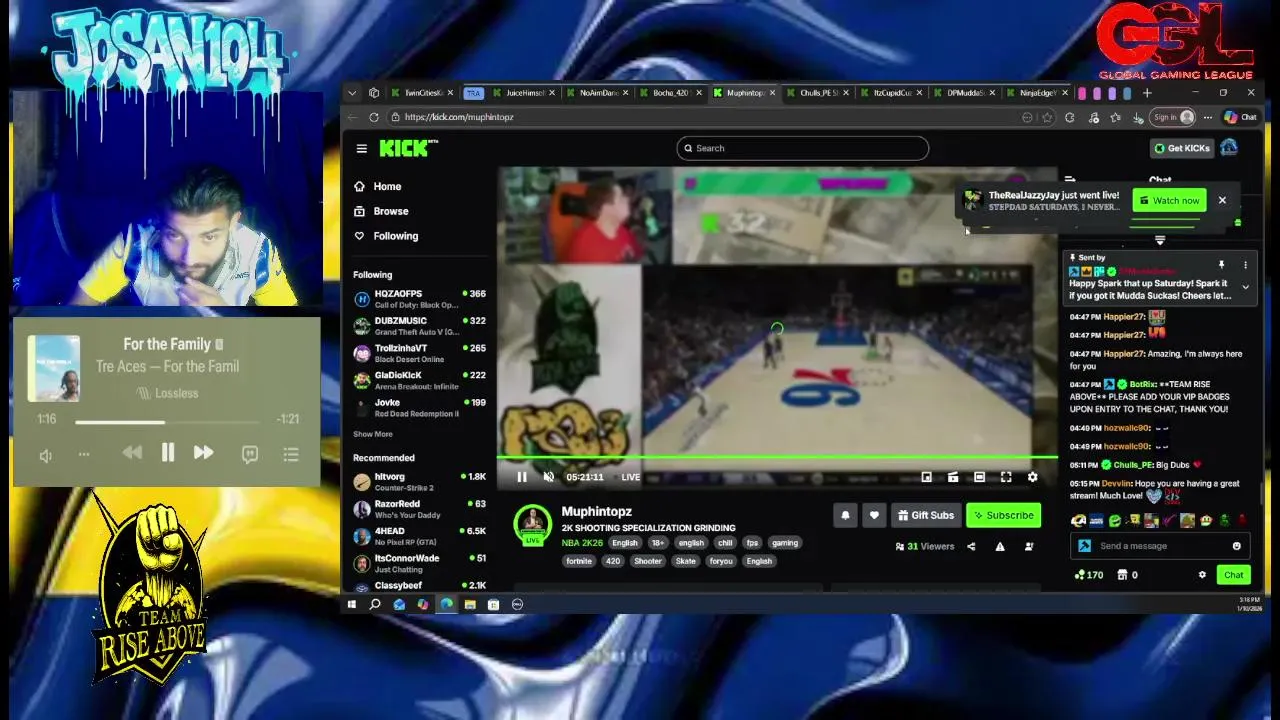Open pinned message options three-dot menu
This screenshot has width=1280, height=720.
pos(1245,265)
